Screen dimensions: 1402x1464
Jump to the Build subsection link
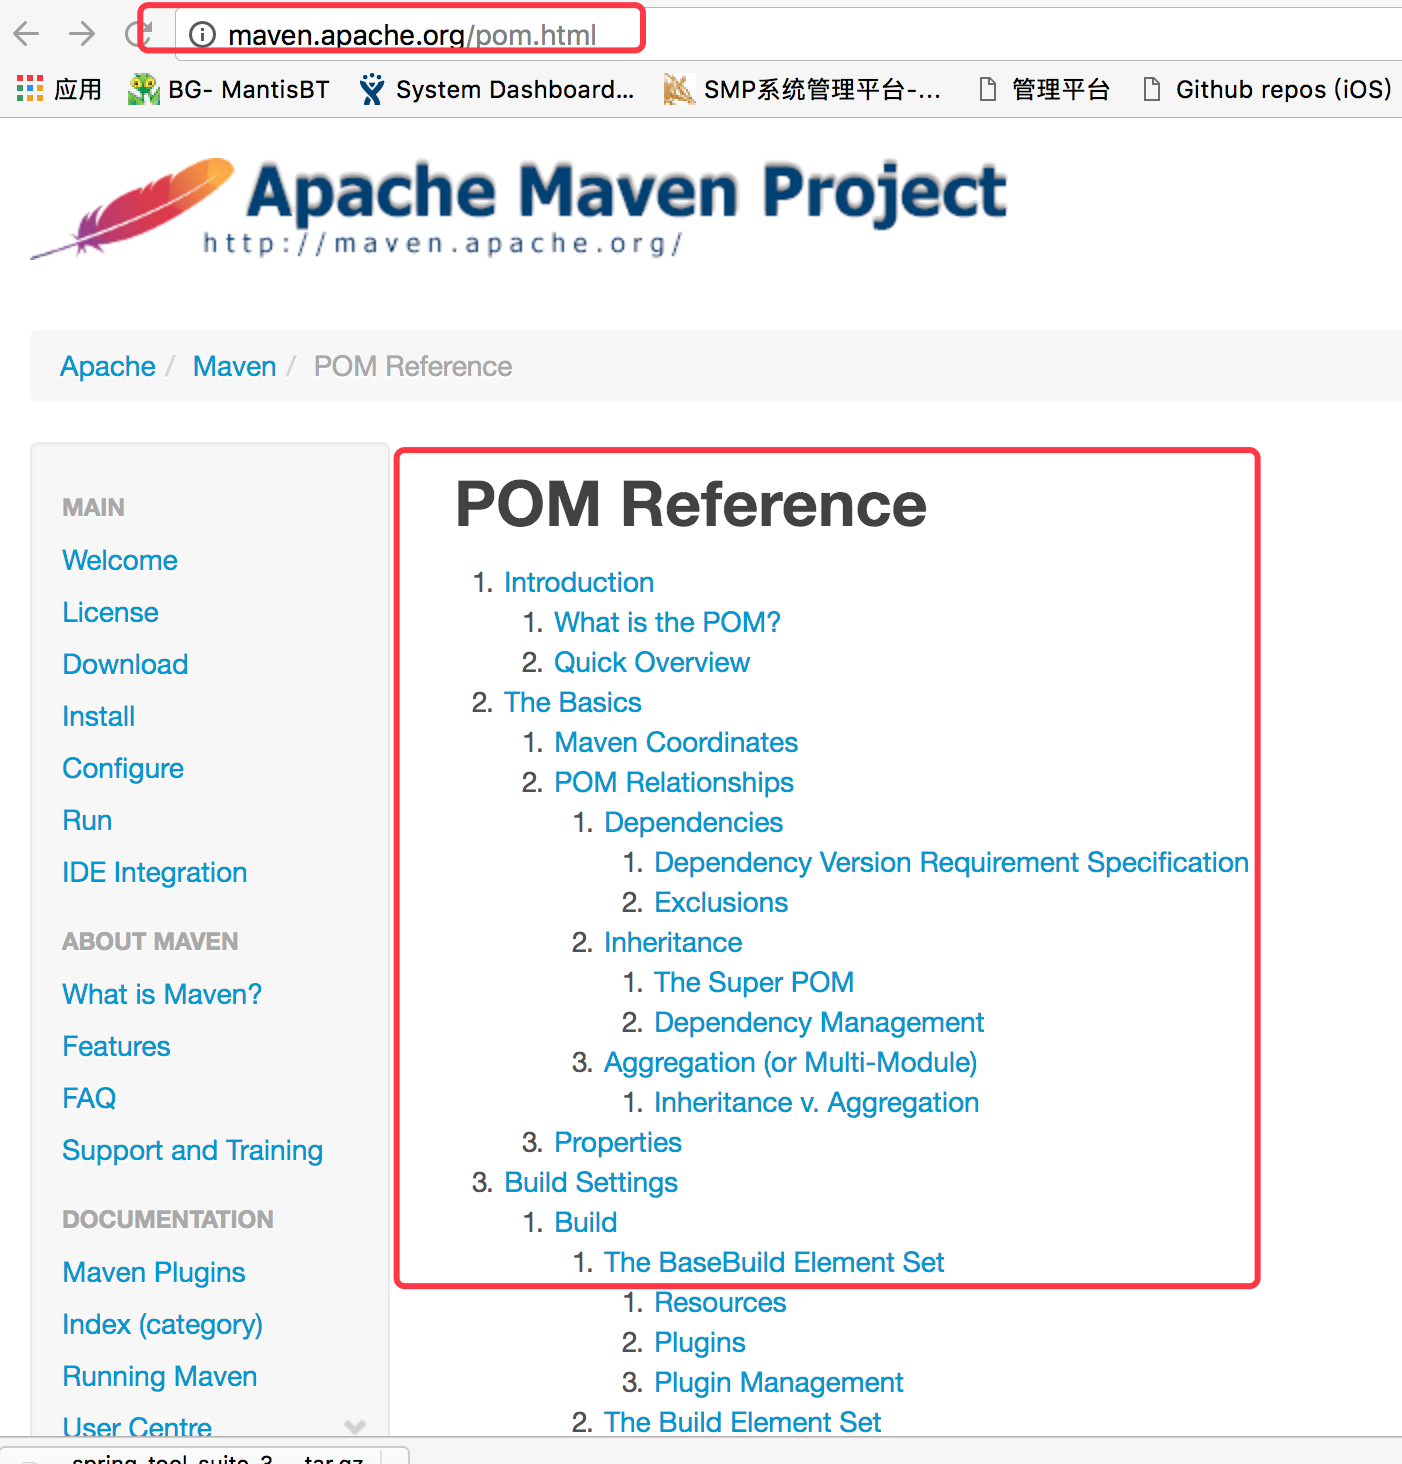585,1222
